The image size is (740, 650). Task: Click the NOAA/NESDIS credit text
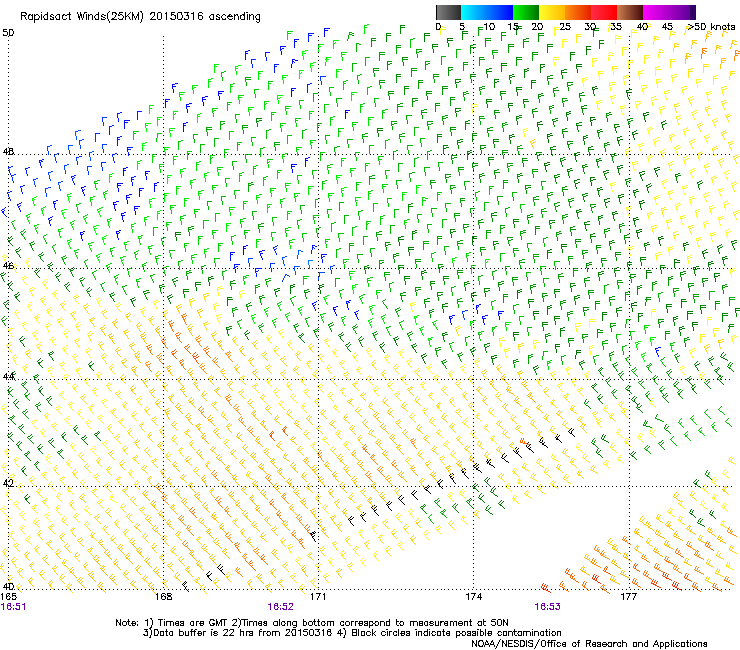589,644
